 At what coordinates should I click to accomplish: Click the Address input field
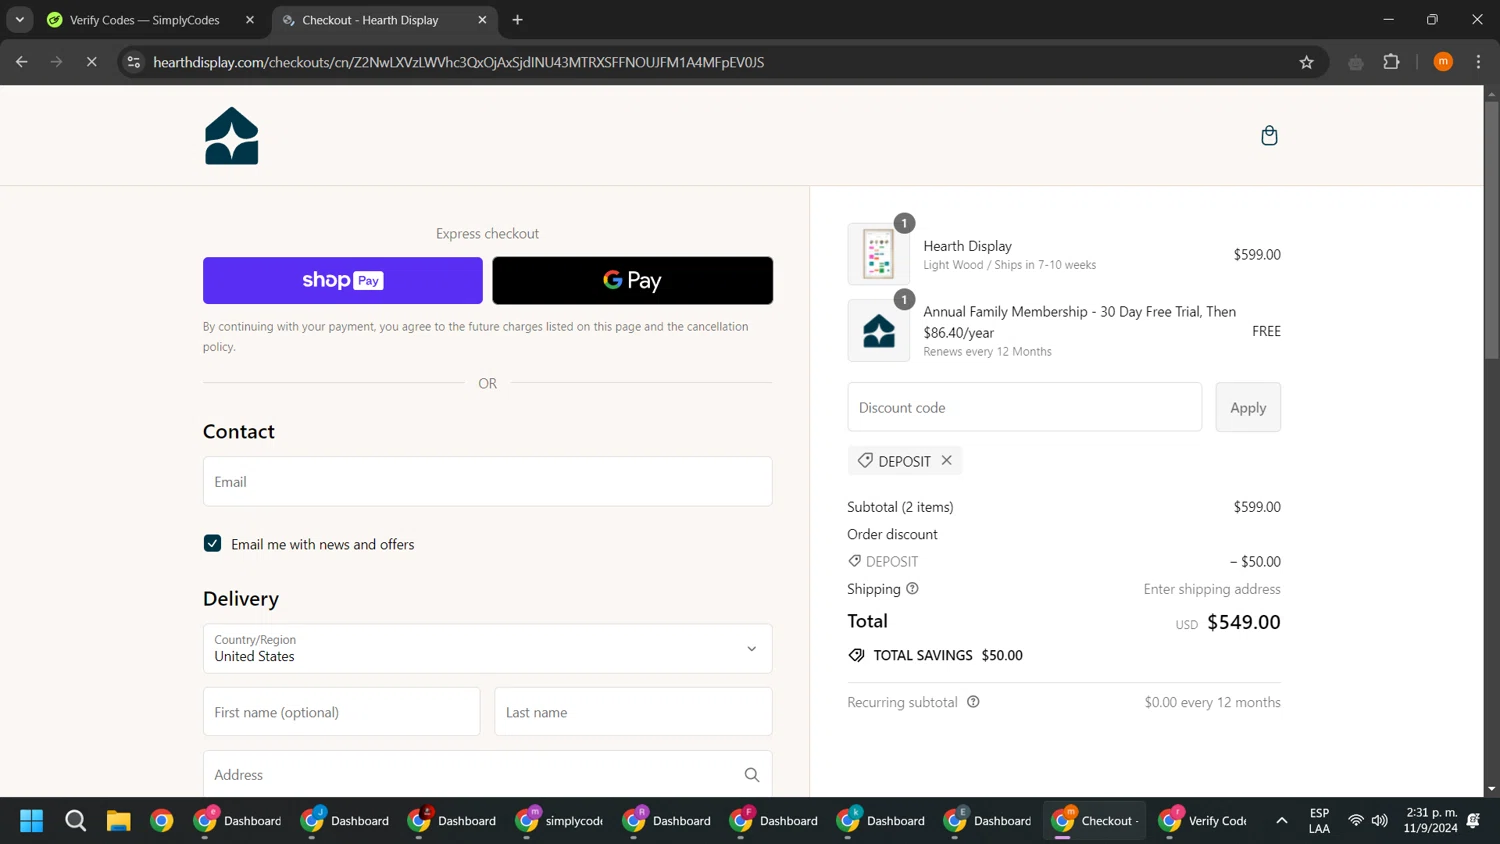click(x=488, y=775)
